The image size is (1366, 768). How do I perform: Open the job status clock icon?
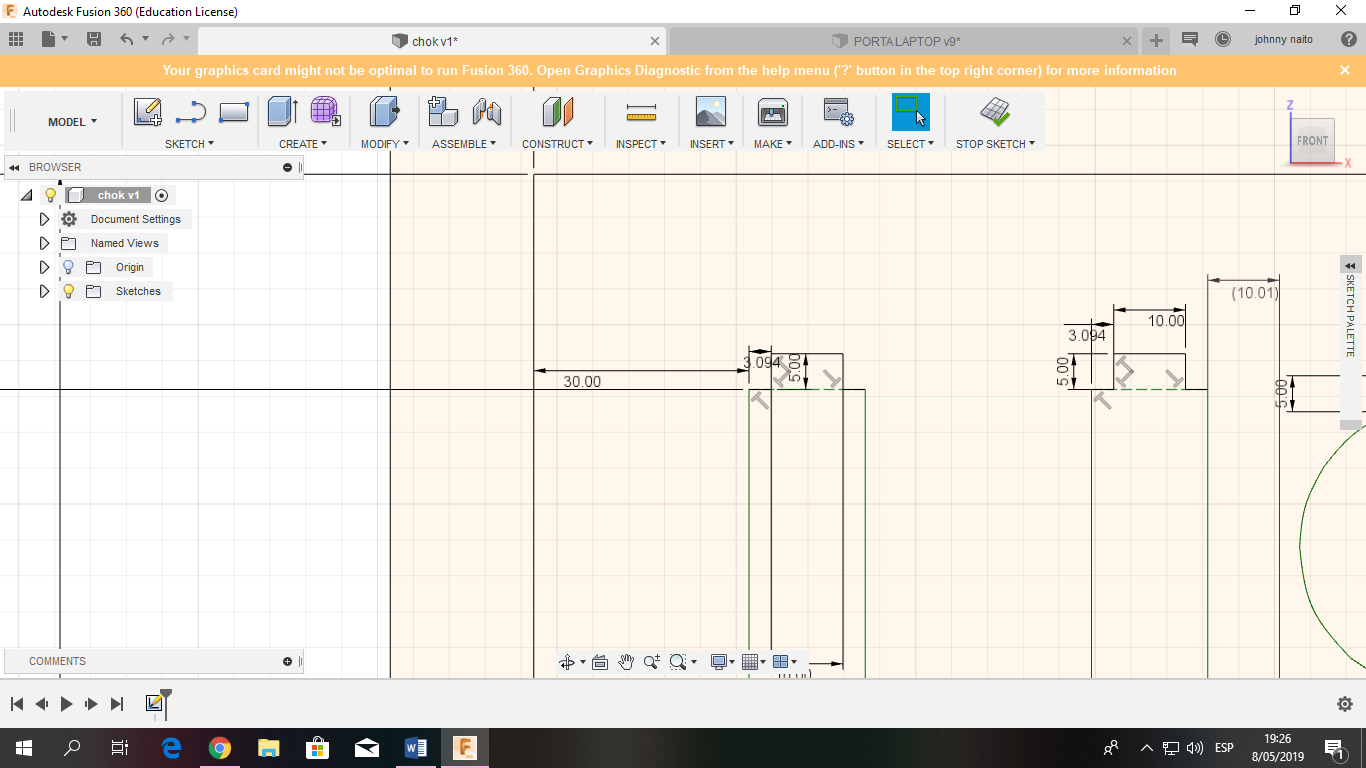pyautogui.click(x=1223, y=39)
